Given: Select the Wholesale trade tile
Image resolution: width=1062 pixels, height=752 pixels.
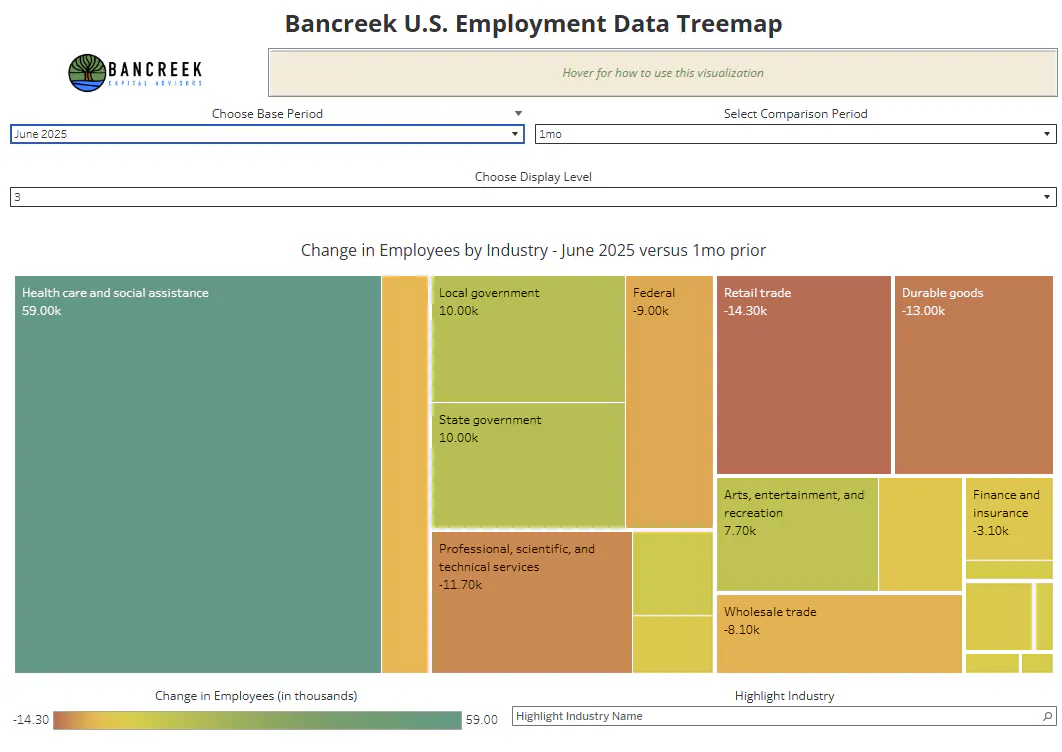Looking at the screenshot, I should point(839,634).
